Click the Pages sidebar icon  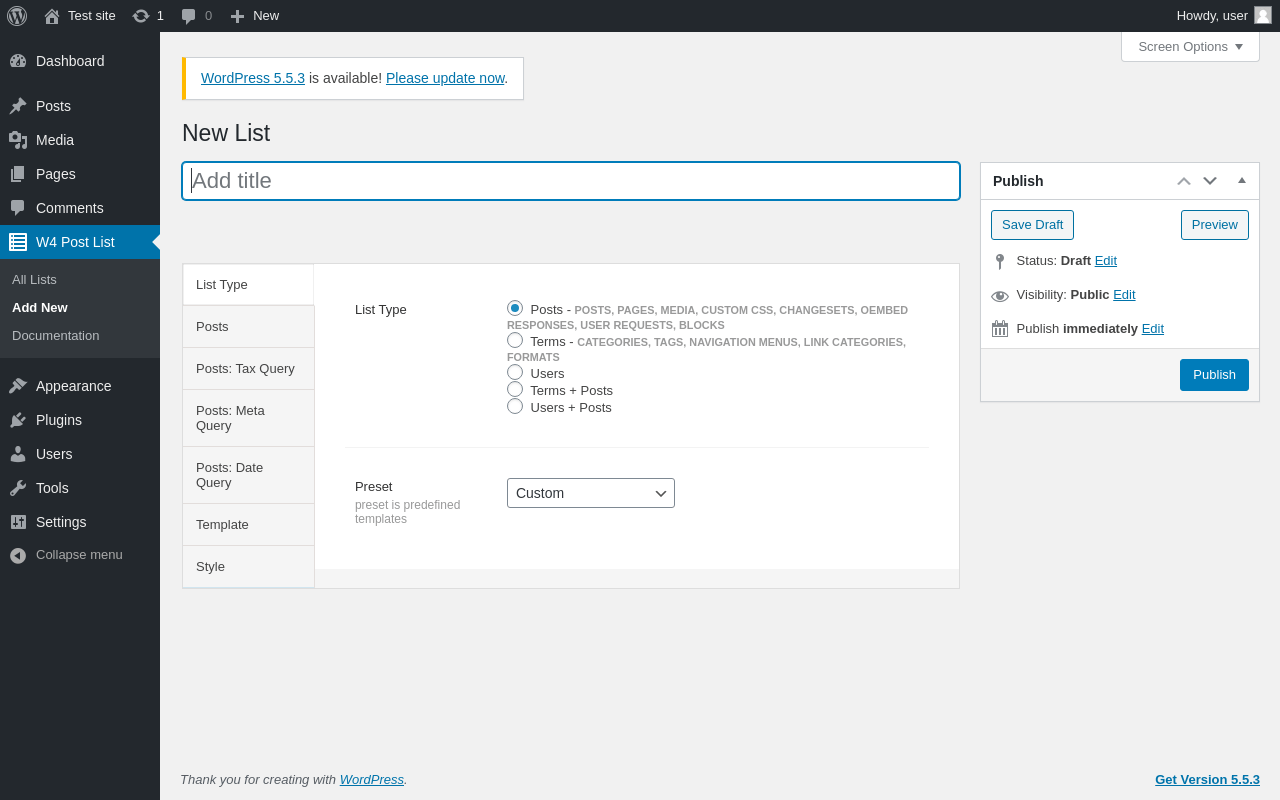(x=18, y=174)
